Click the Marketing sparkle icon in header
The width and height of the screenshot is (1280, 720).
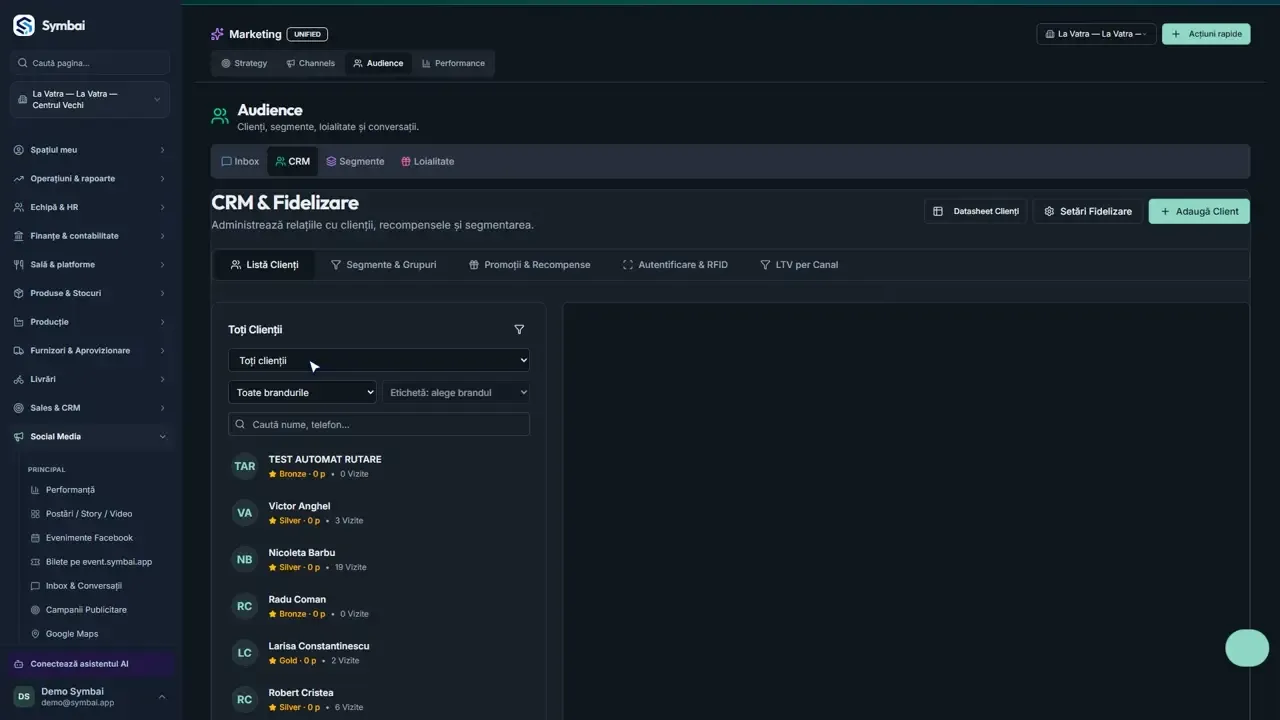(x=217, y=34)
